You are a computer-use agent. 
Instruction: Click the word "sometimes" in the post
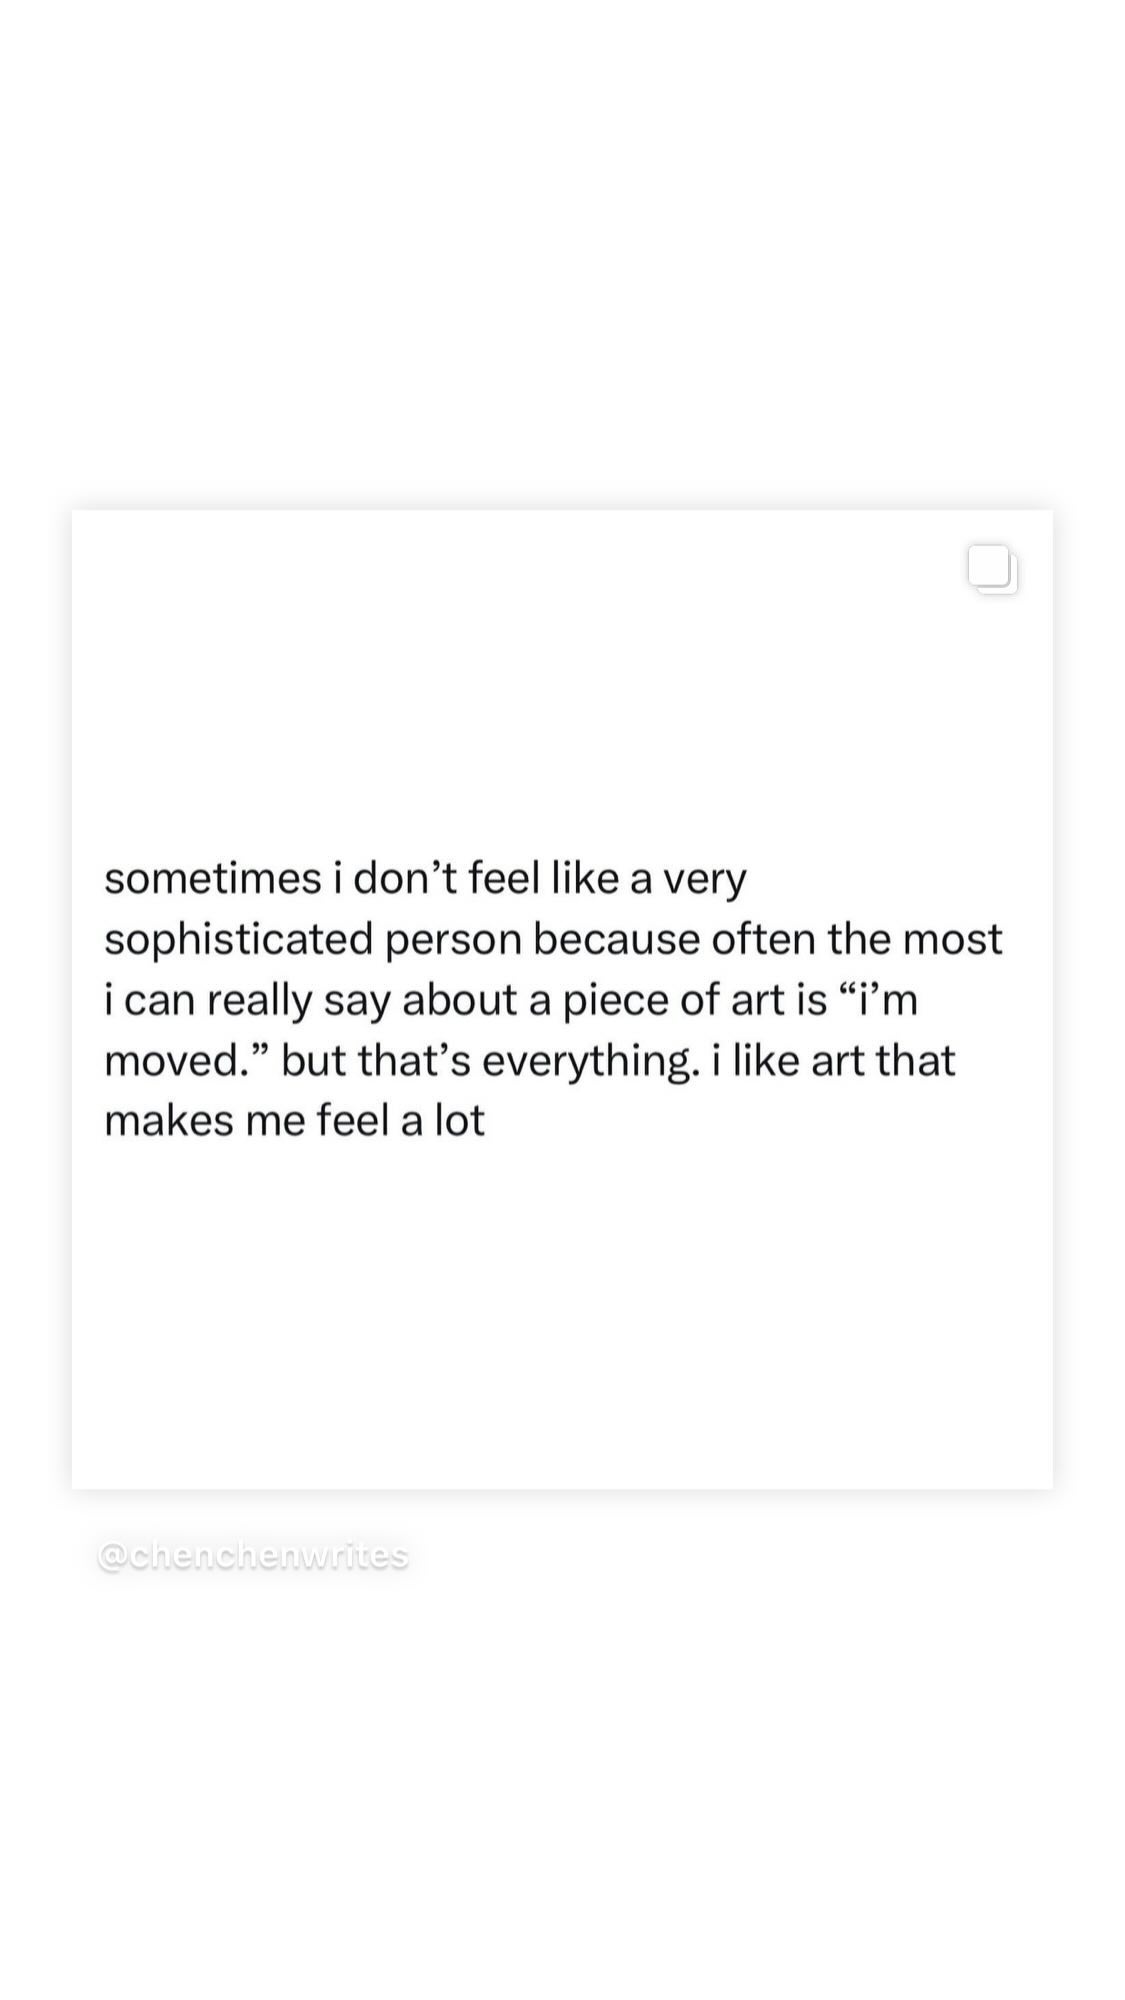212,879
